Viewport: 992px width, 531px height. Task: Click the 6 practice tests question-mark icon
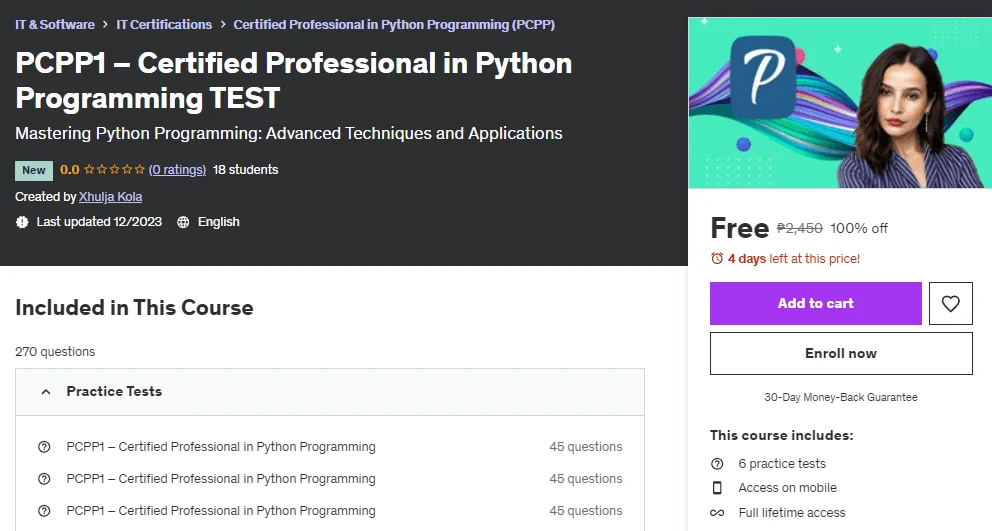[717, 464]
